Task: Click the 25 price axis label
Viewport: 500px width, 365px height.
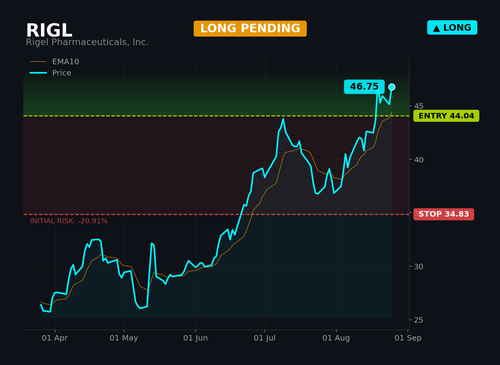Action: 419,320
